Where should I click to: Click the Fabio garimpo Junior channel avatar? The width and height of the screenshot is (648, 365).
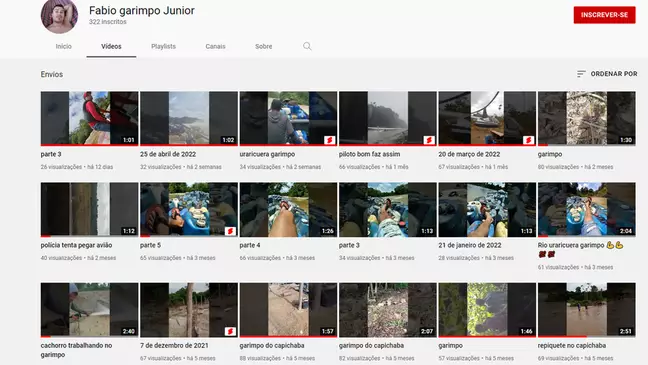[59, 16]
